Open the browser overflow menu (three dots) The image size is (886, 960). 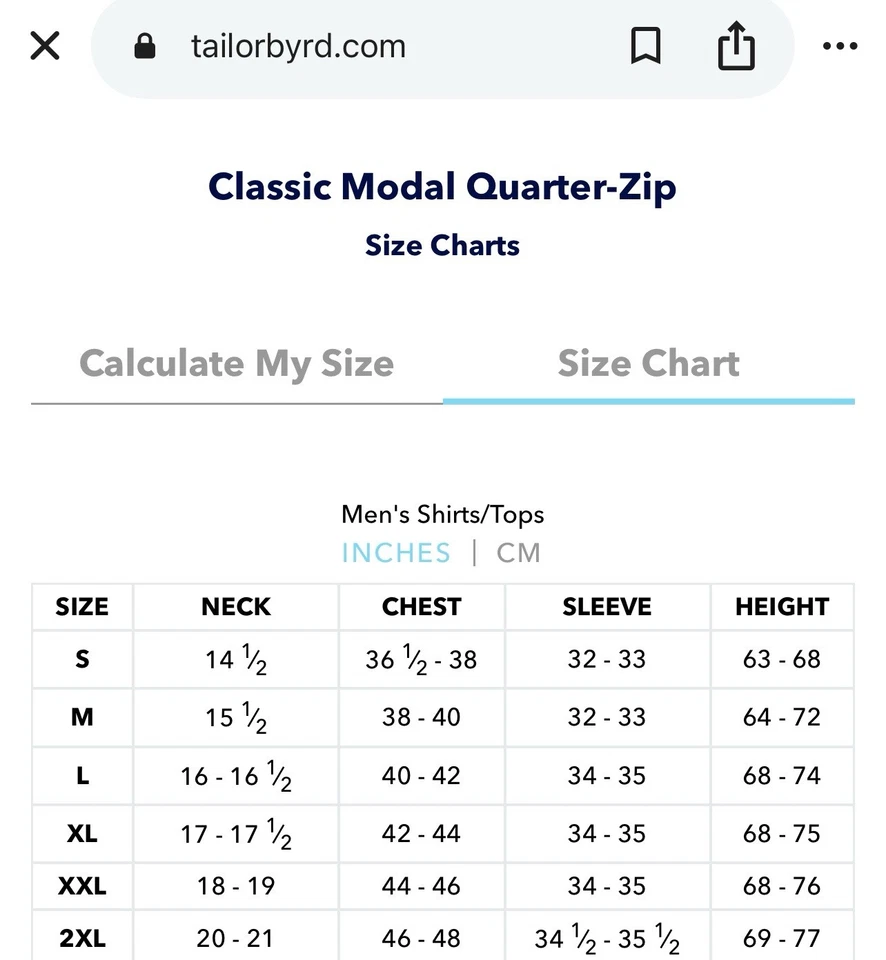point(840,46)
